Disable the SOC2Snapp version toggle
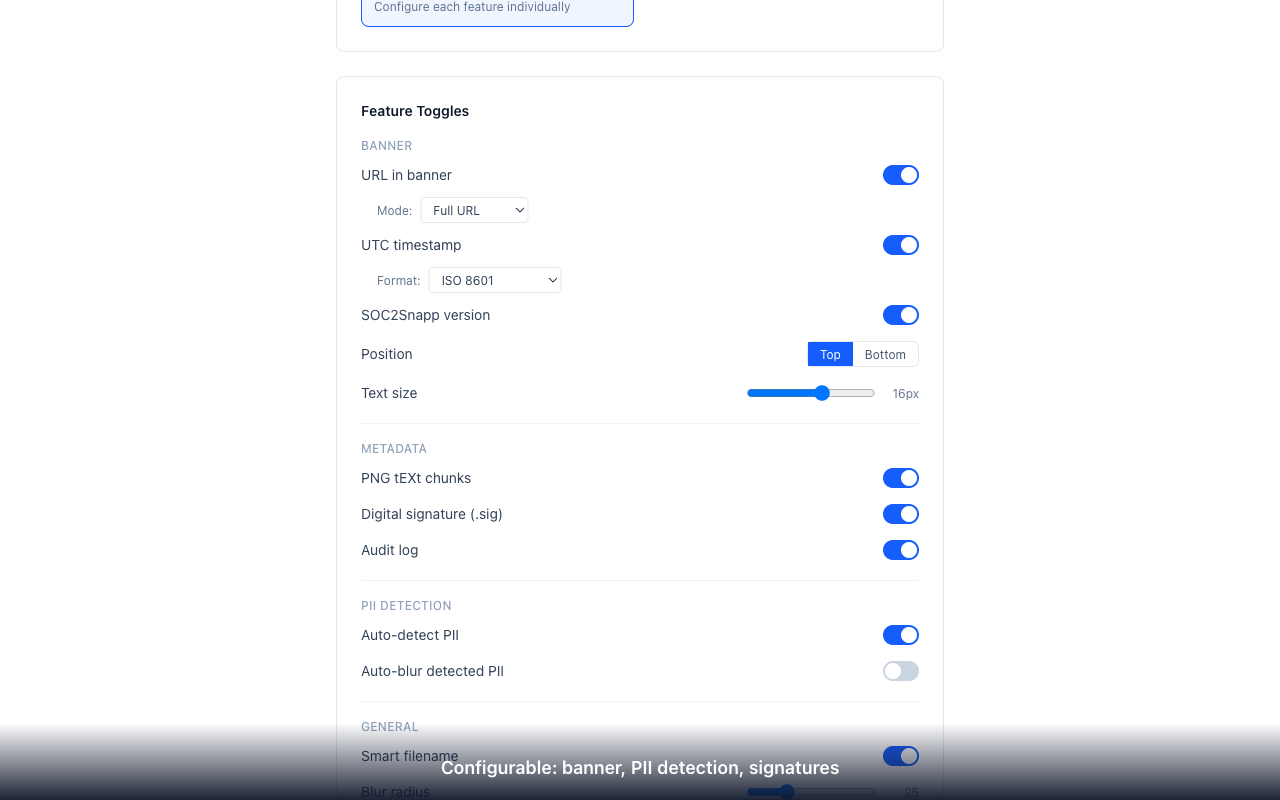The height and width of the screenshot is (800, 1280). point(900,314)
